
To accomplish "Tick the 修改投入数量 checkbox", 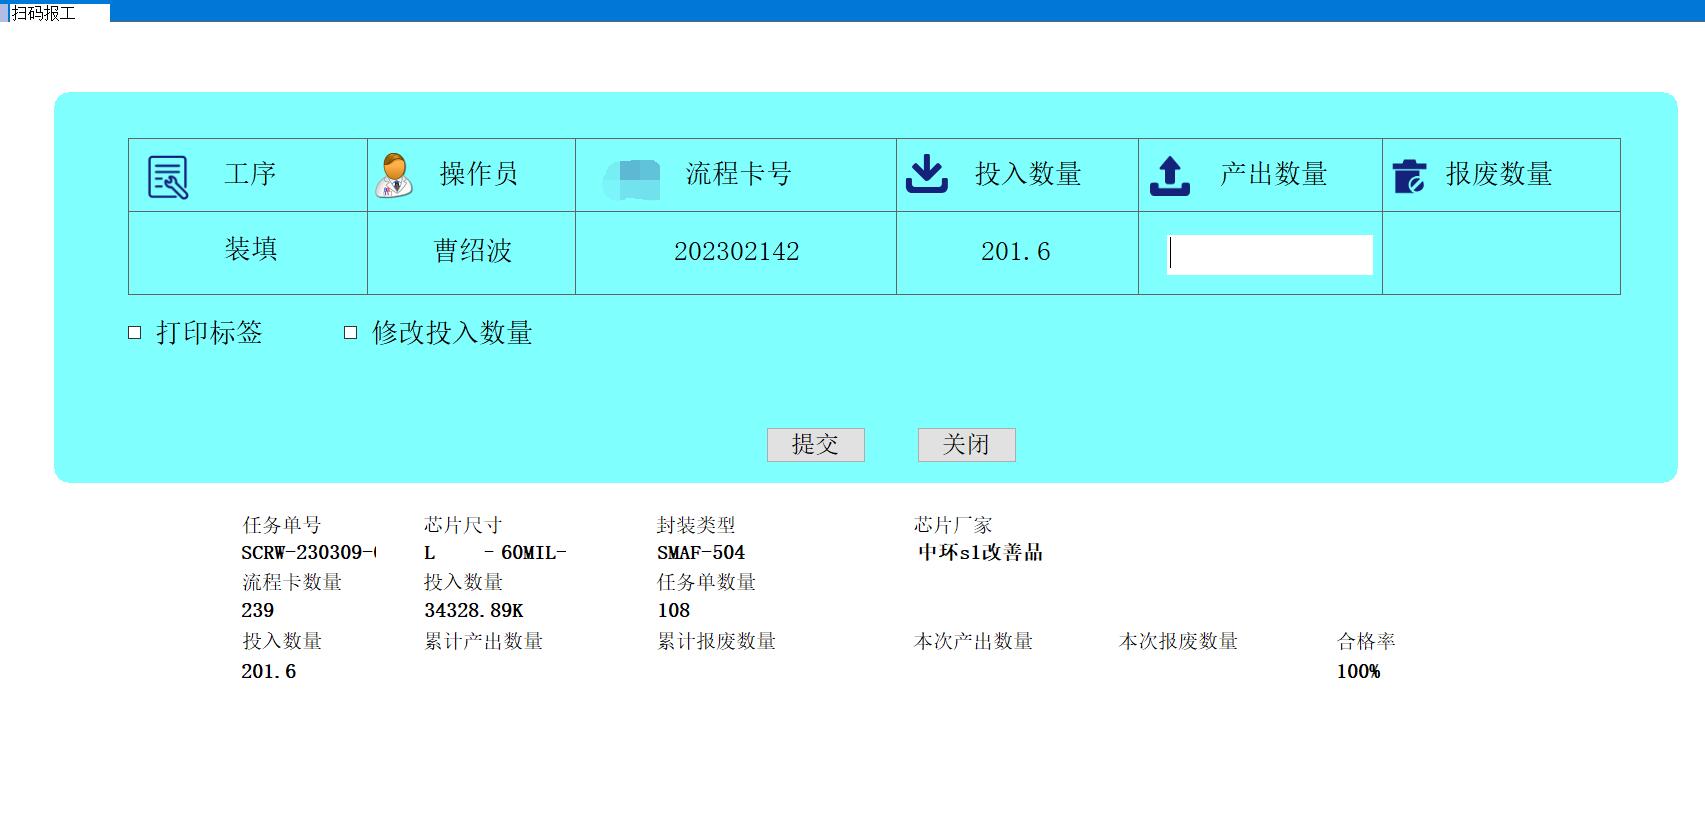I will tap(351, 333).
